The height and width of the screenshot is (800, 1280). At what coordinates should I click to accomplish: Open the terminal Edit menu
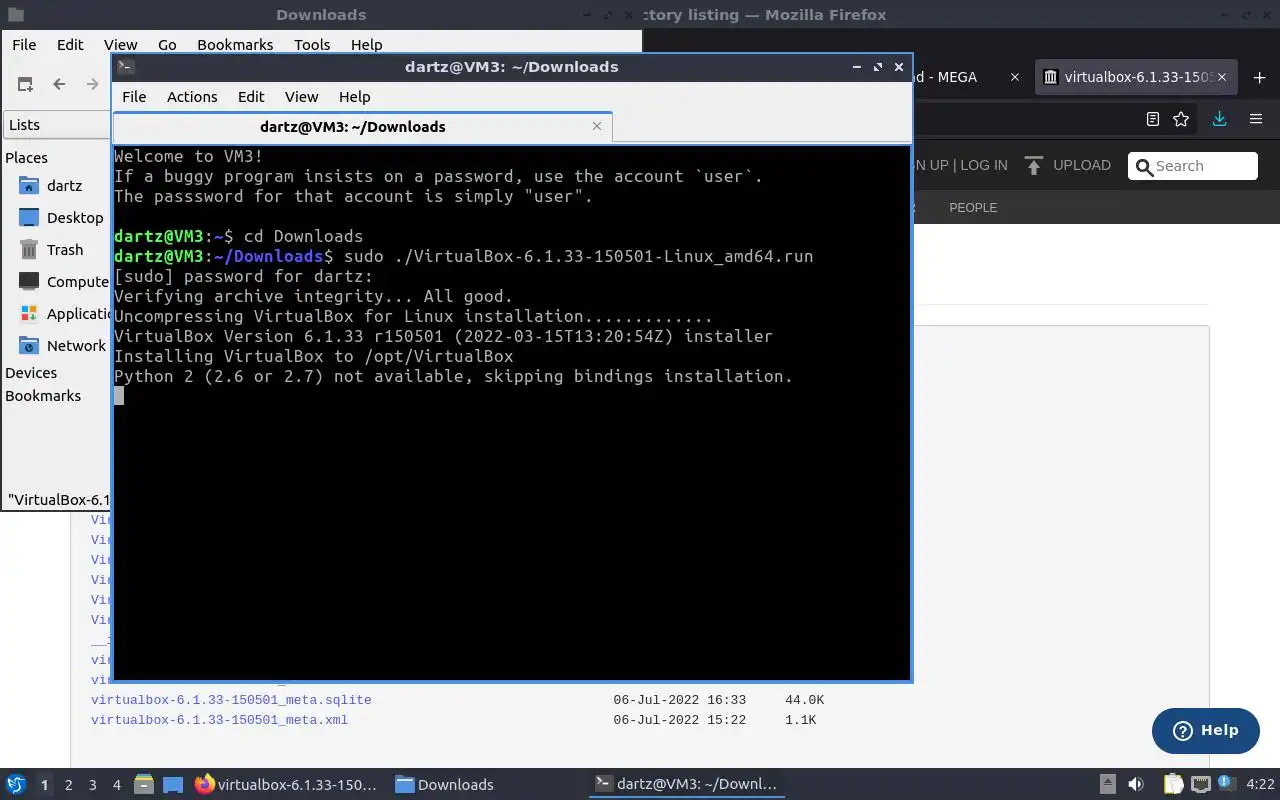pyautogui.click(x=251, y=97)
